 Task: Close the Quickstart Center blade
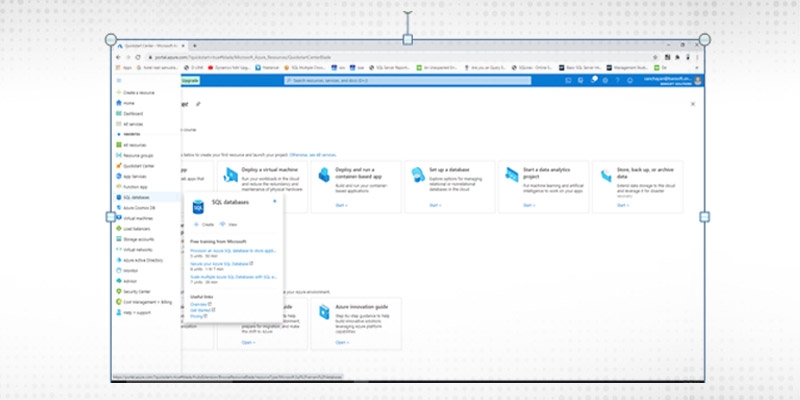(693, 104)
